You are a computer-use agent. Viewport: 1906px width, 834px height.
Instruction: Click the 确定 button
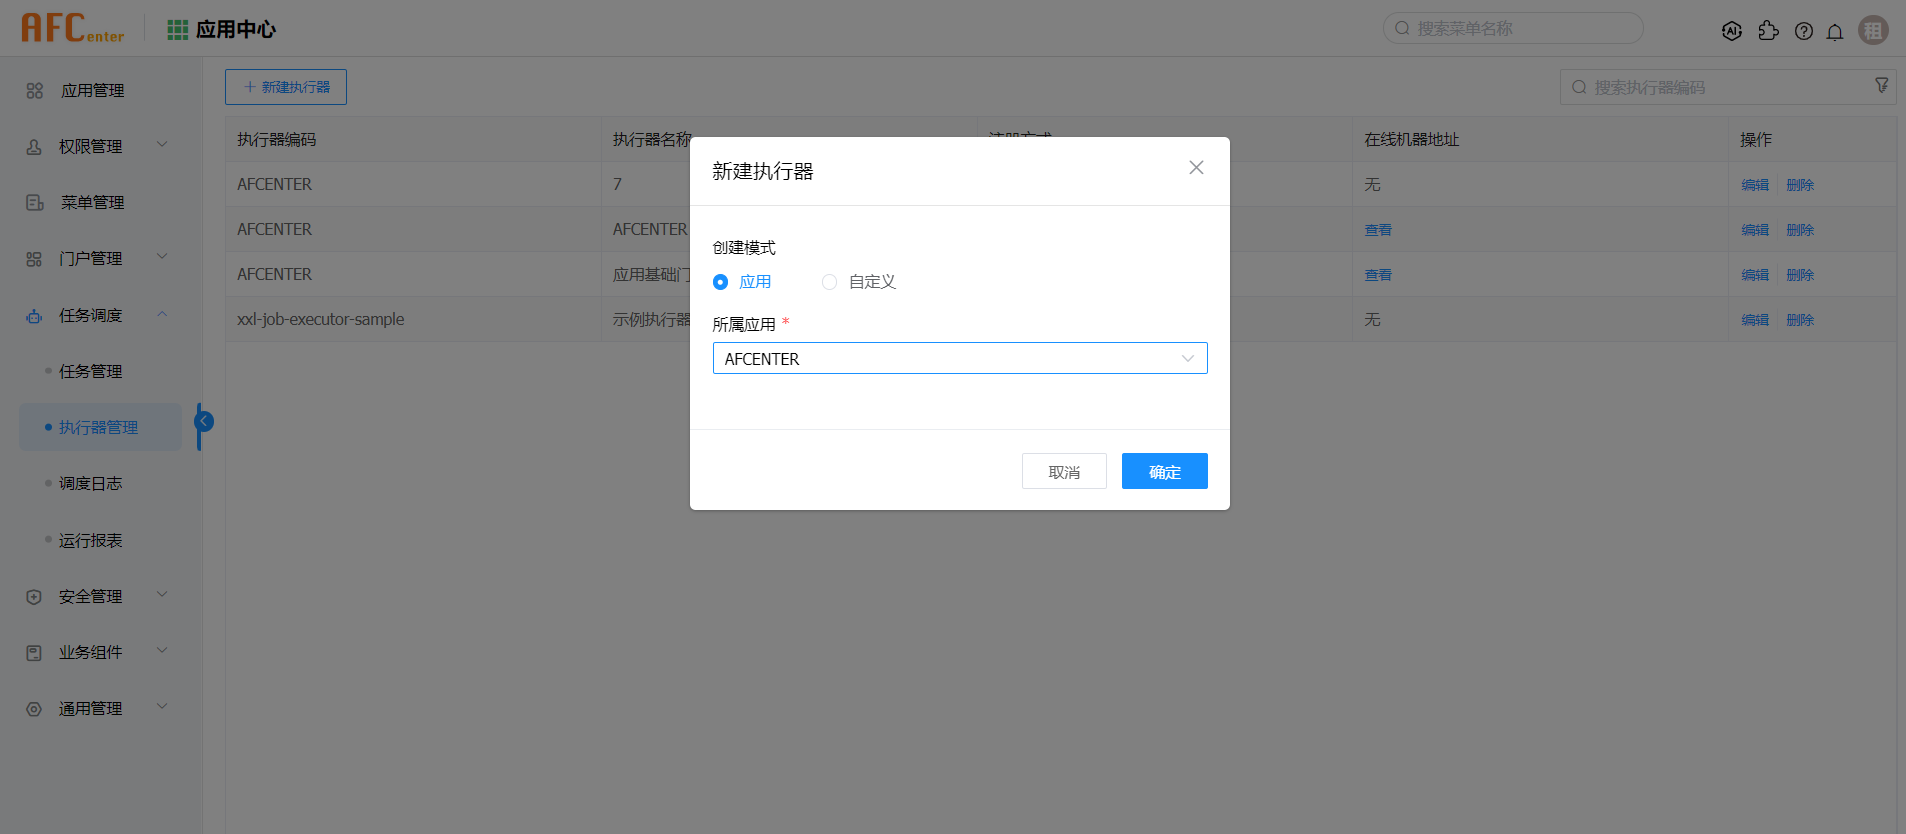[x=1164, y=471]
